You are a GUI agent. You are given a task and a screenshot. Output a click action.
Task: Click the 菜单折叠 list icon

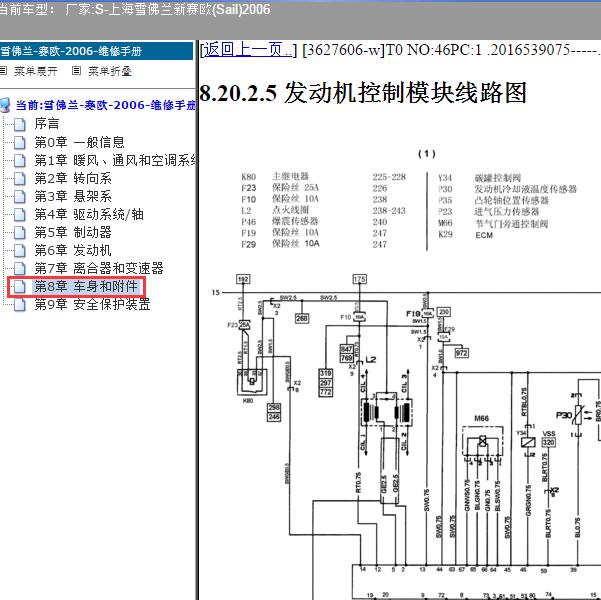click(76, 71)
